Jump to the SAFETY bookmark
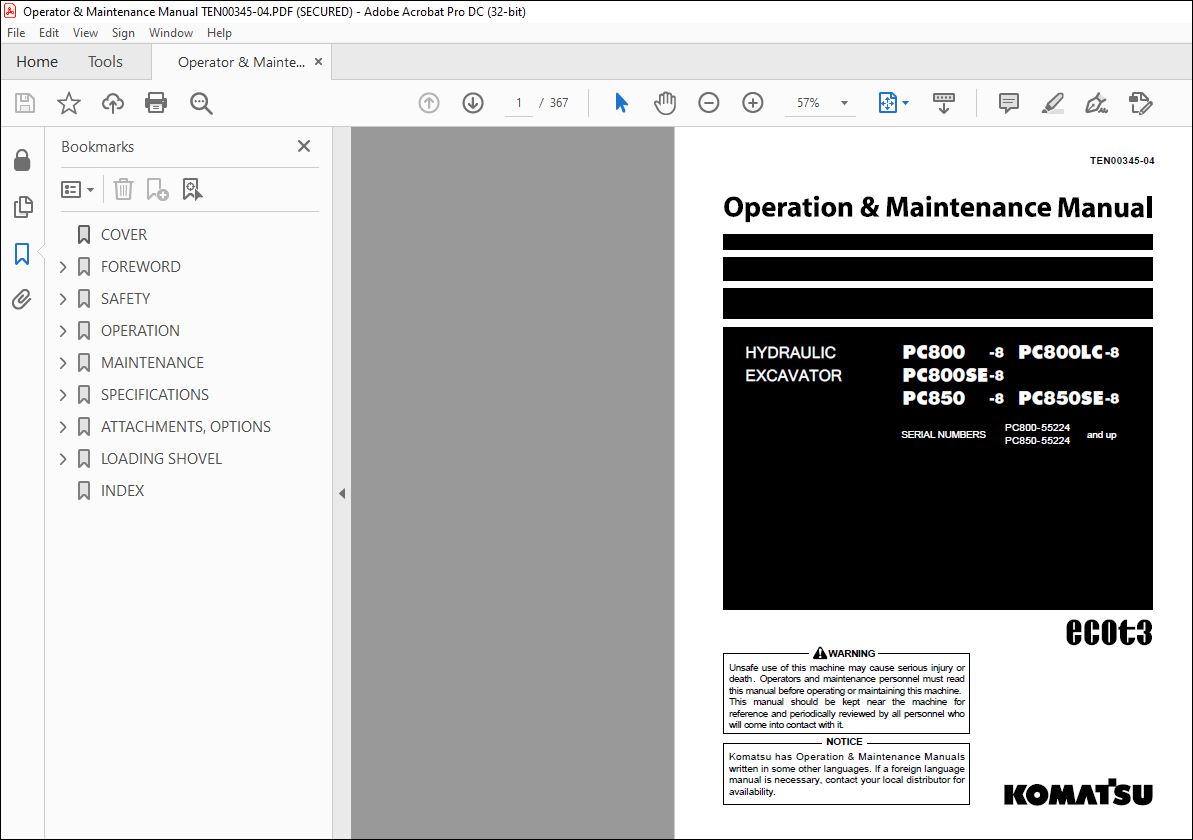This screenshot has height=840, width=1193. point(126,299)
